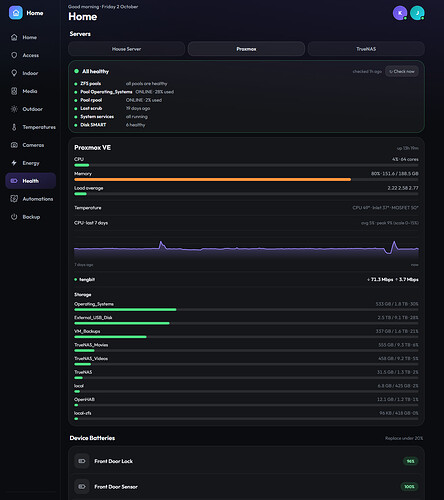Open Home in the sidebar

pyautogui.click(x=30, y=37)
